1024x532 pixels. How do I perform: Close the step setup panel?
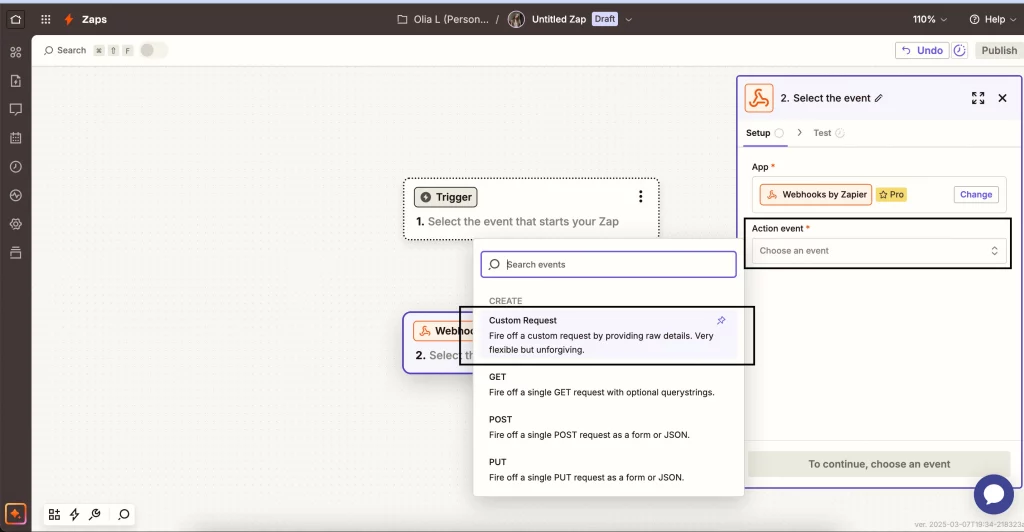coord(1002,98)
